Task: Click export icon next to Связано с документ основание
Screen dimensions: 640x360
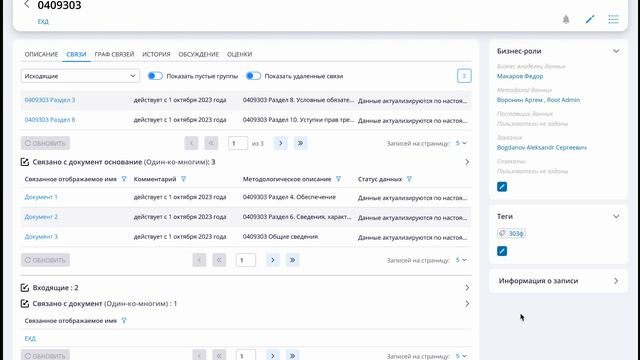Action: click(x=24, y=162)
